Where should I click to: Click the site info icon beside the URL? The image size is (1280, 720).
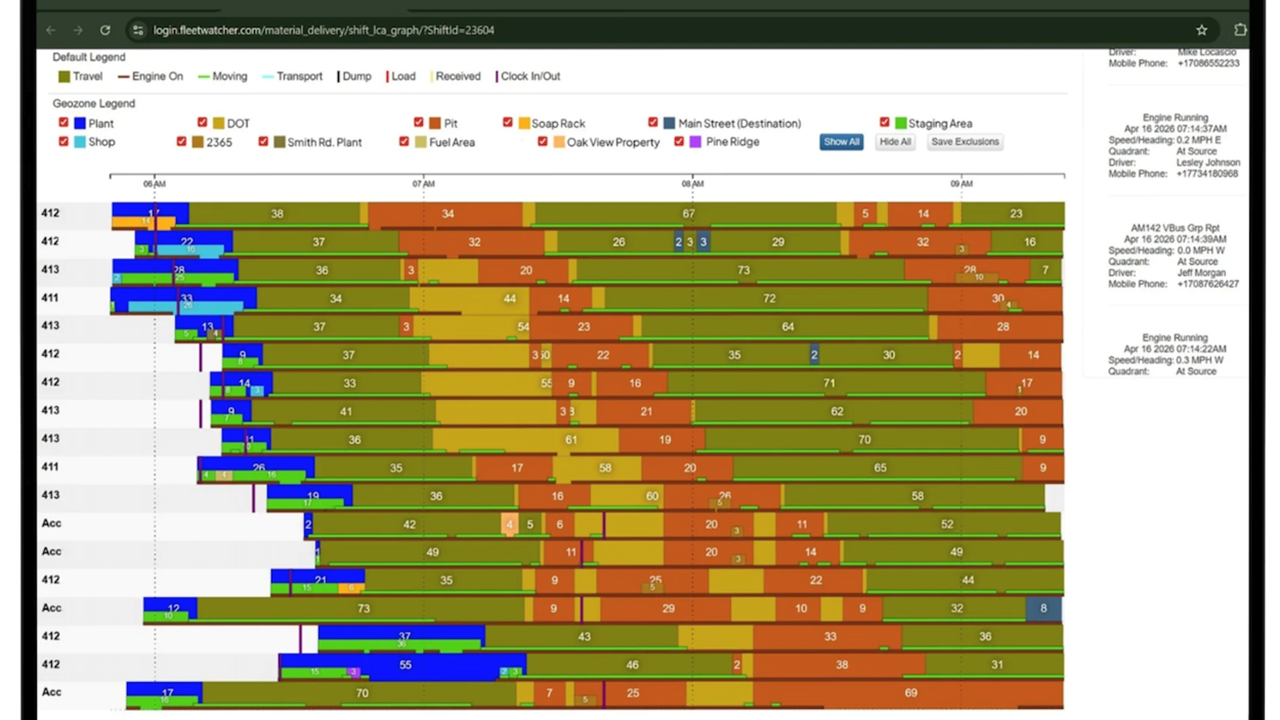click(138, 30)
